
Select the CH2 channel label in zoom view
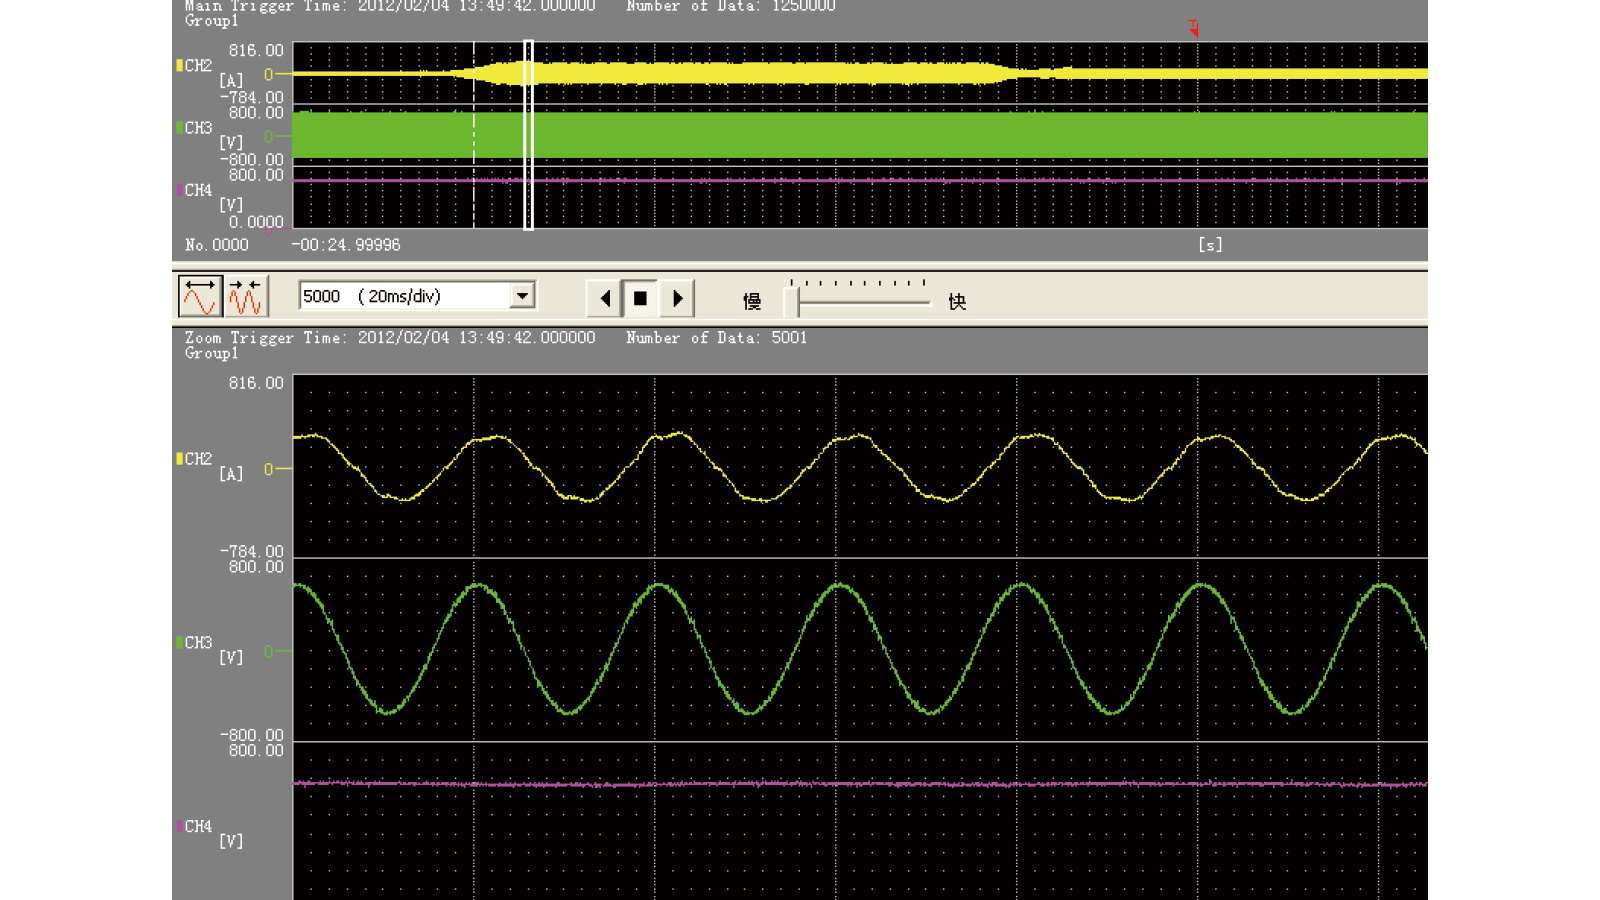point(197,459)
